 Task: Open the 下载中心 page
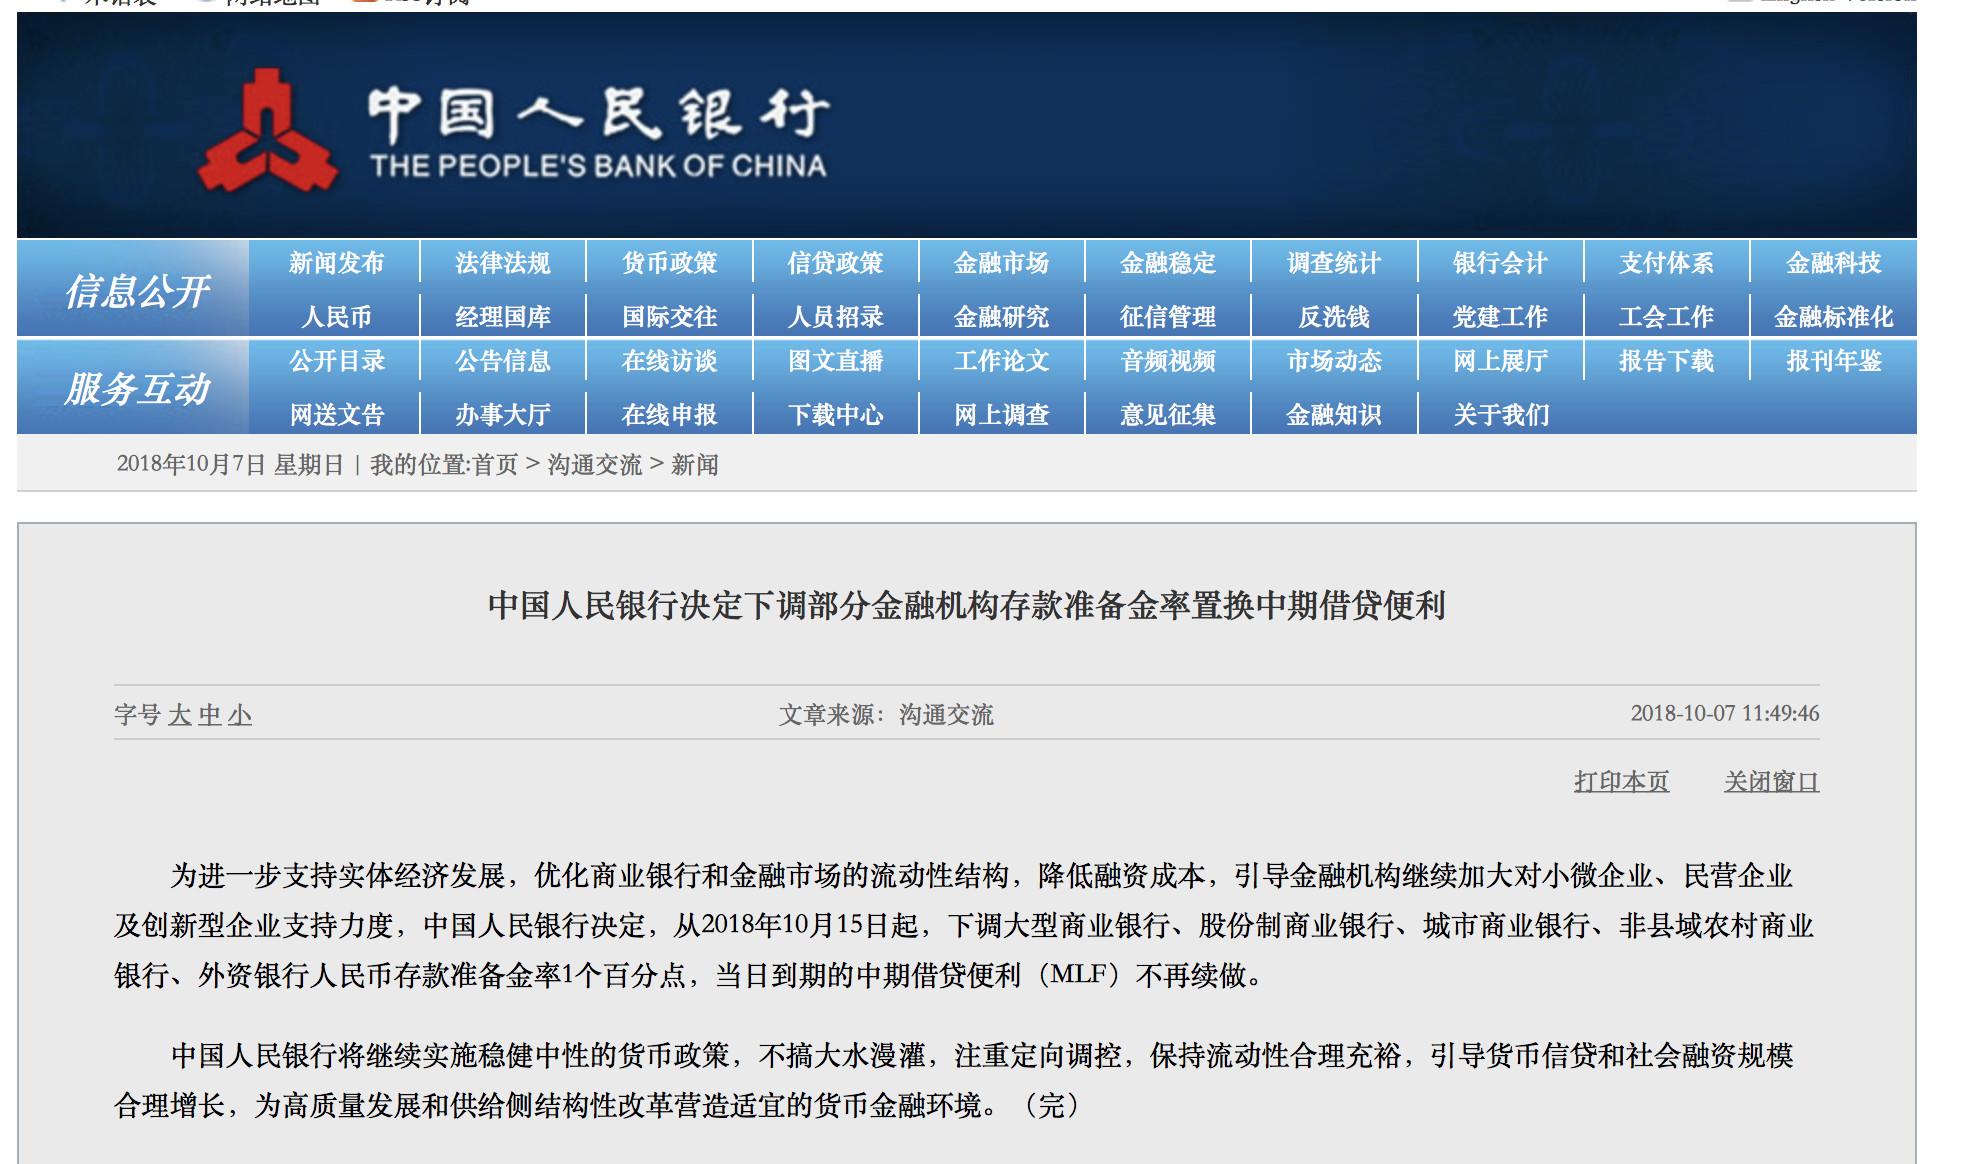(x=835, y=414)
